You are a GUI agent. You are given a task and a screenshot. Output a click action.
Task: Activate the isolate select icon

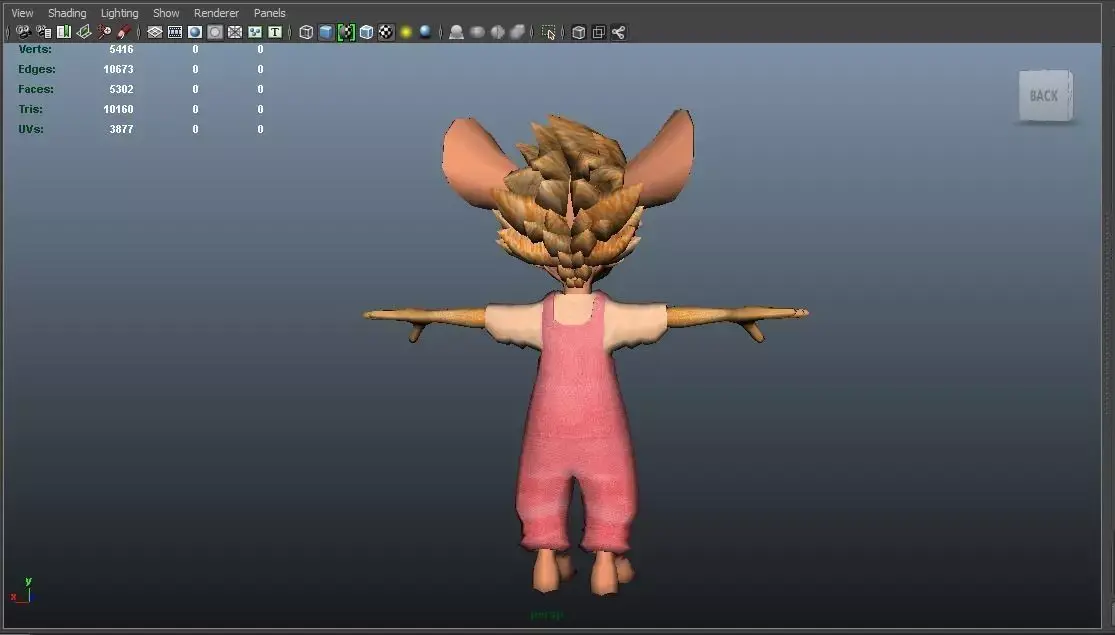pos(548,32)
